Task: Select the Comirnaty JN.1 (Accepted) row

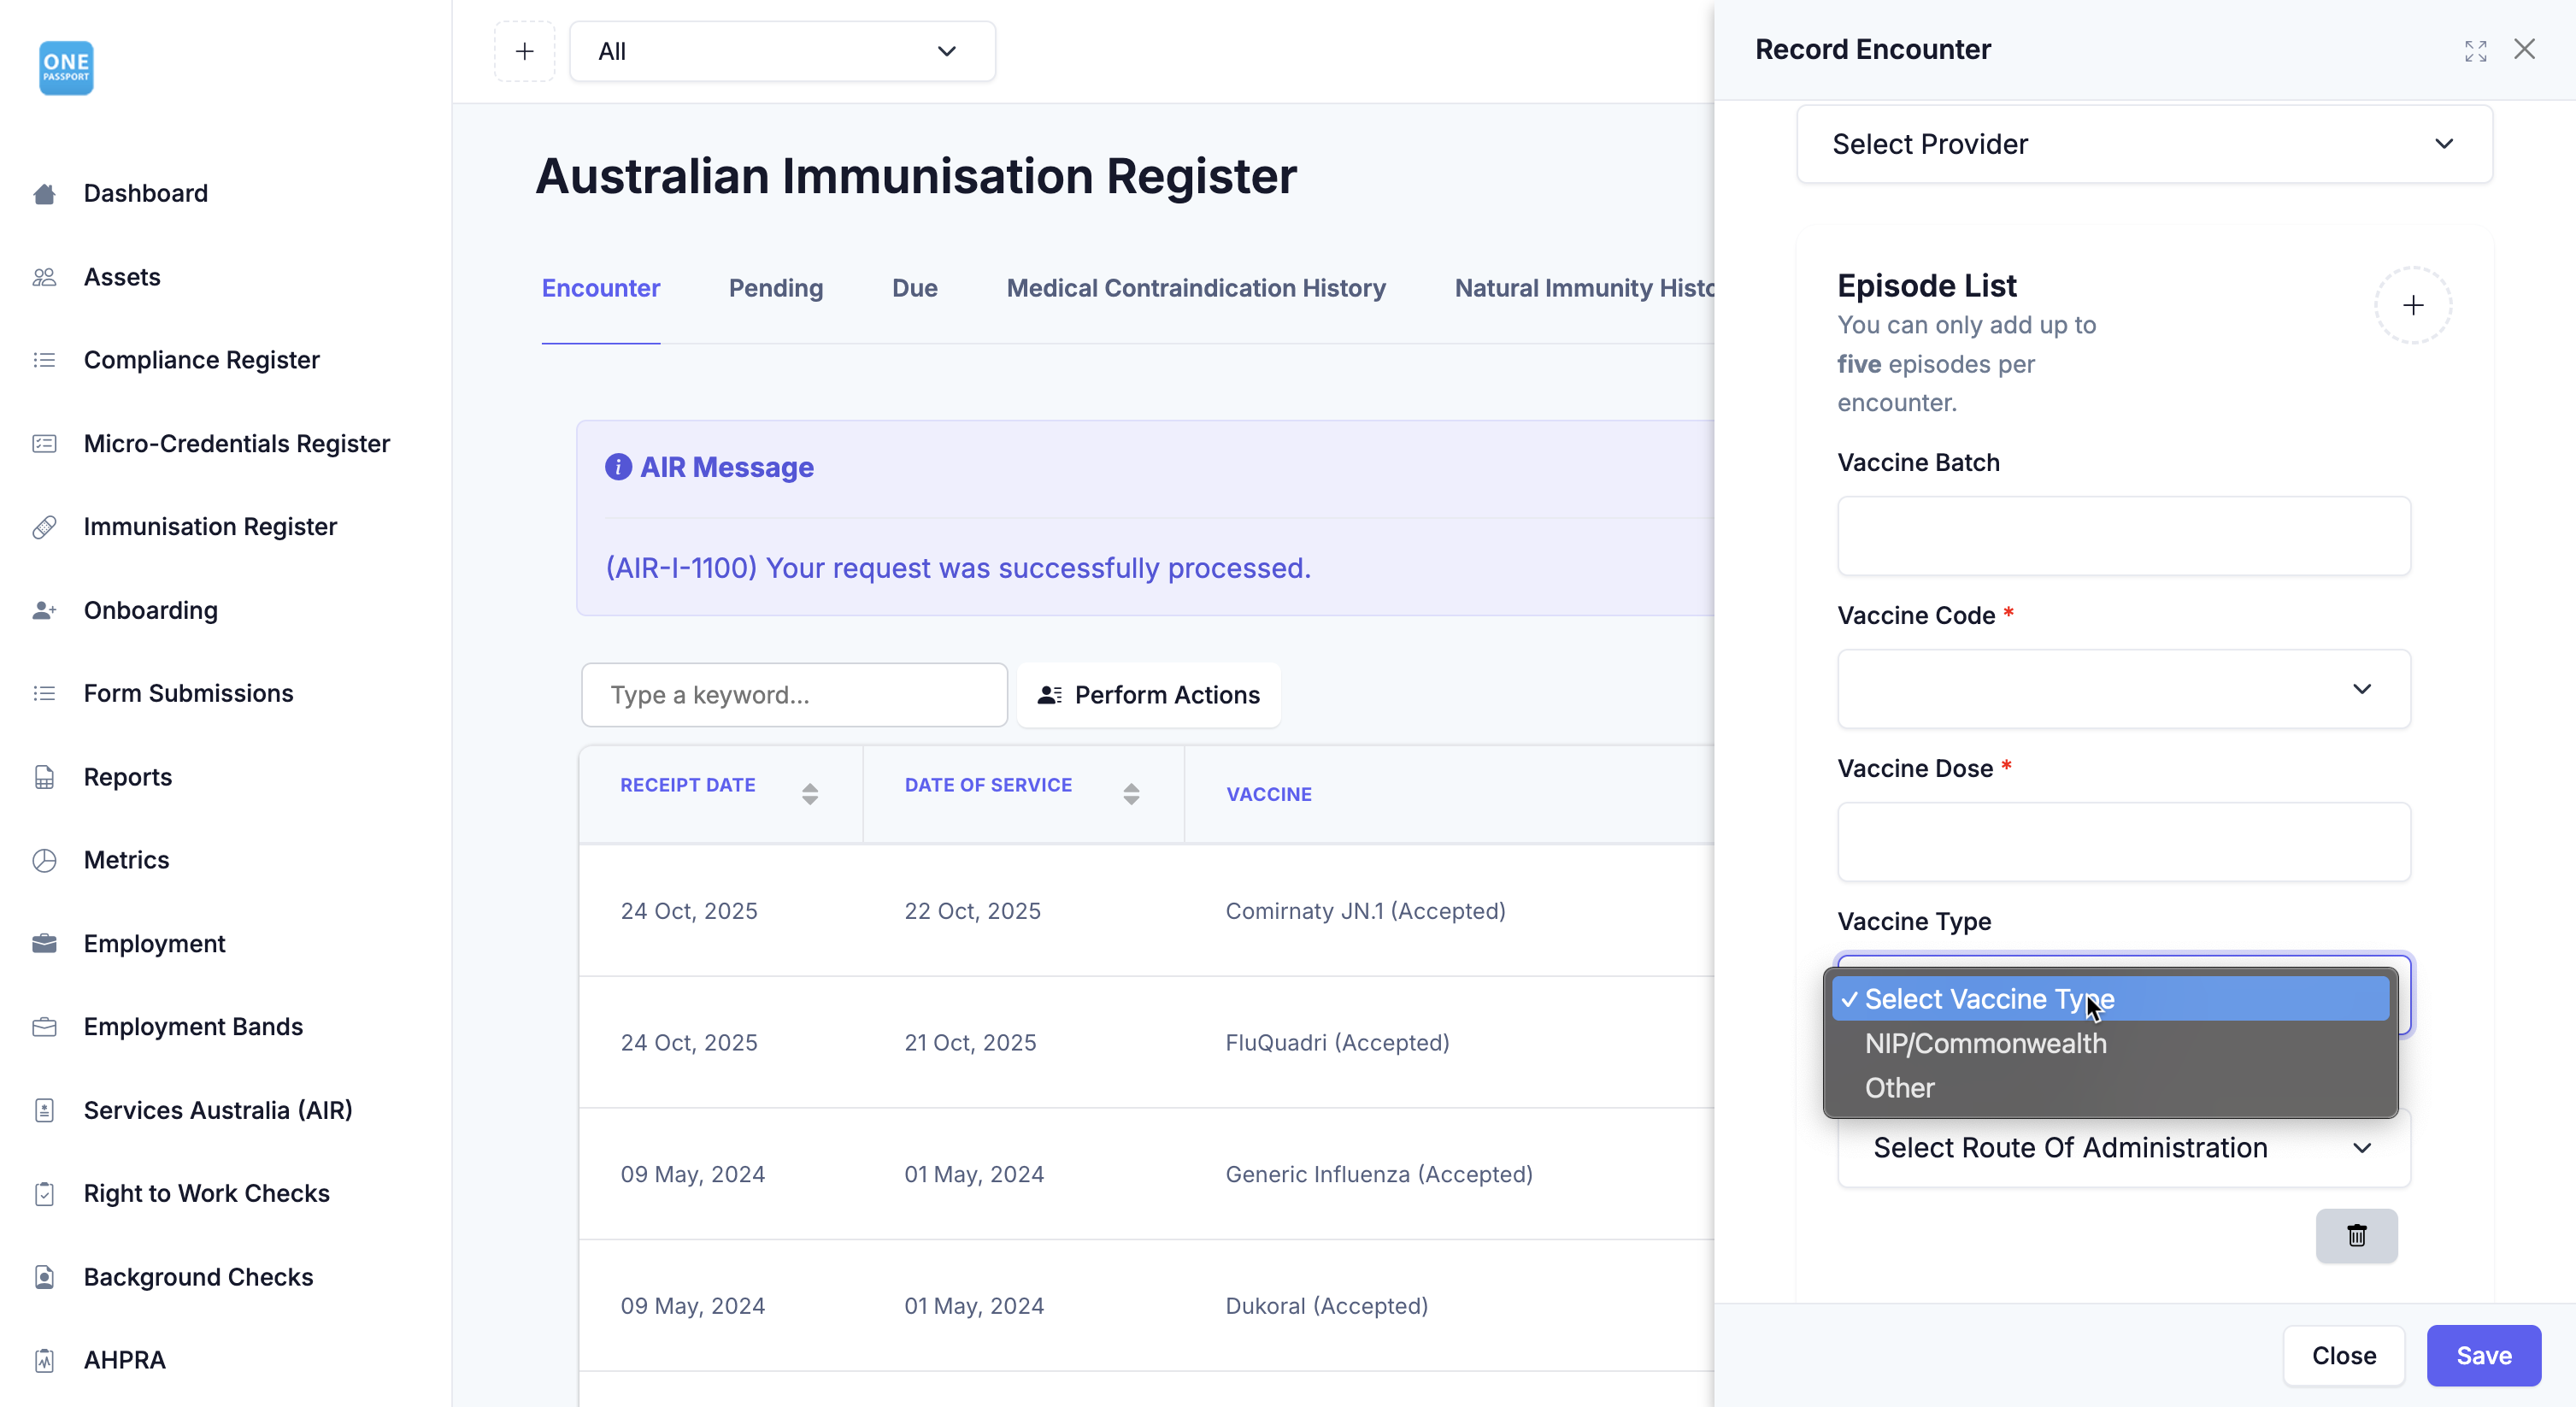Action: (x=1146, y=911)
